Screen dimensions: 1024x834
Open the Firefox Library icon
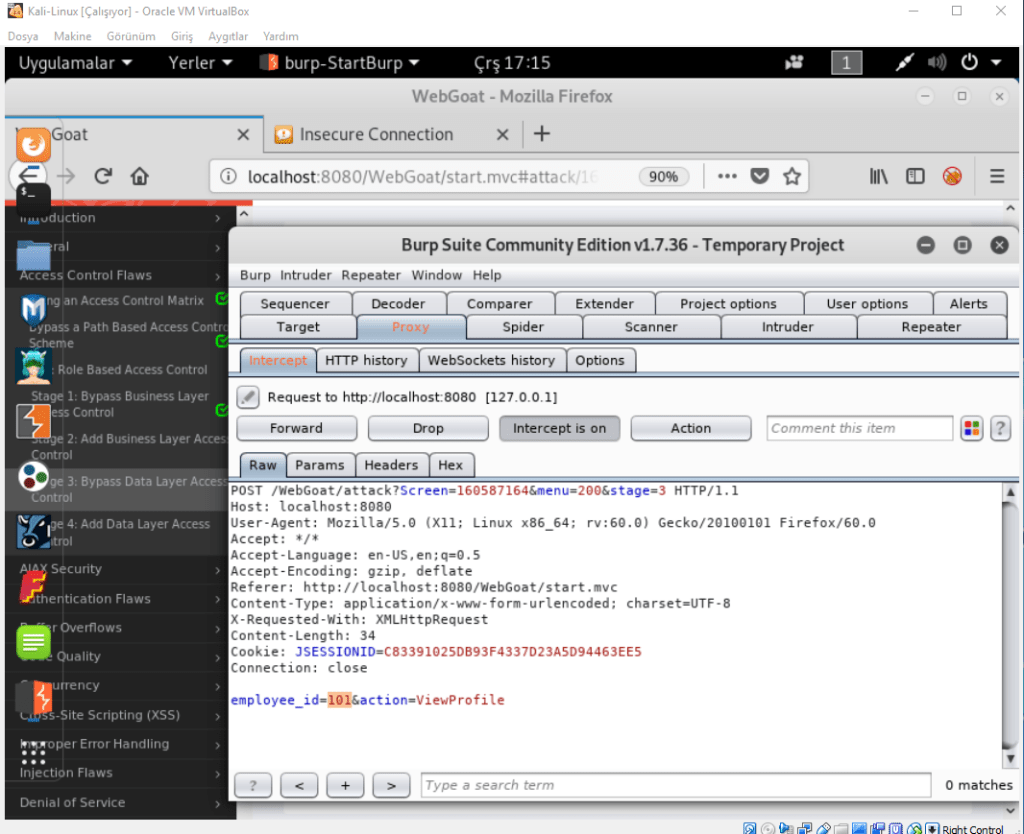(x=878, y=176)
